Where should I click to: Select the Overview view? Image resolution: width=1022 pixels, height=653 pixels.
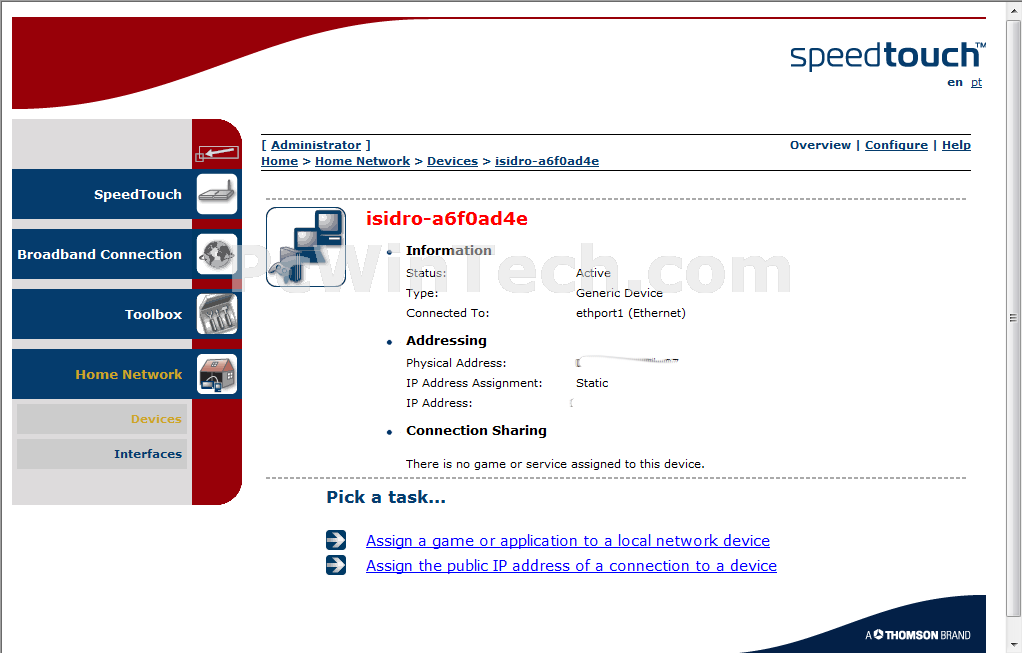[820, 145]
